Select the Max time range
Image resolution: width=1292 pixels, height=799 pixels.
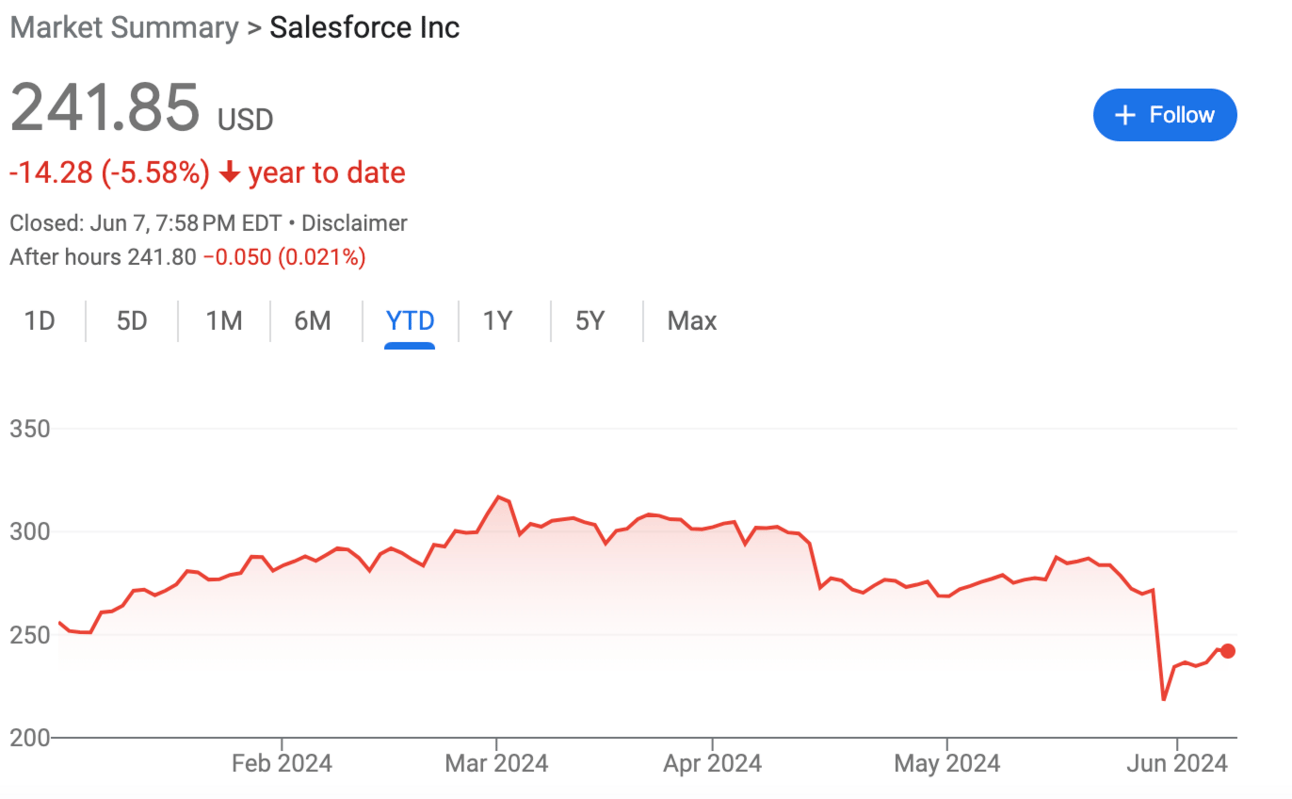[x=692, y=321]
